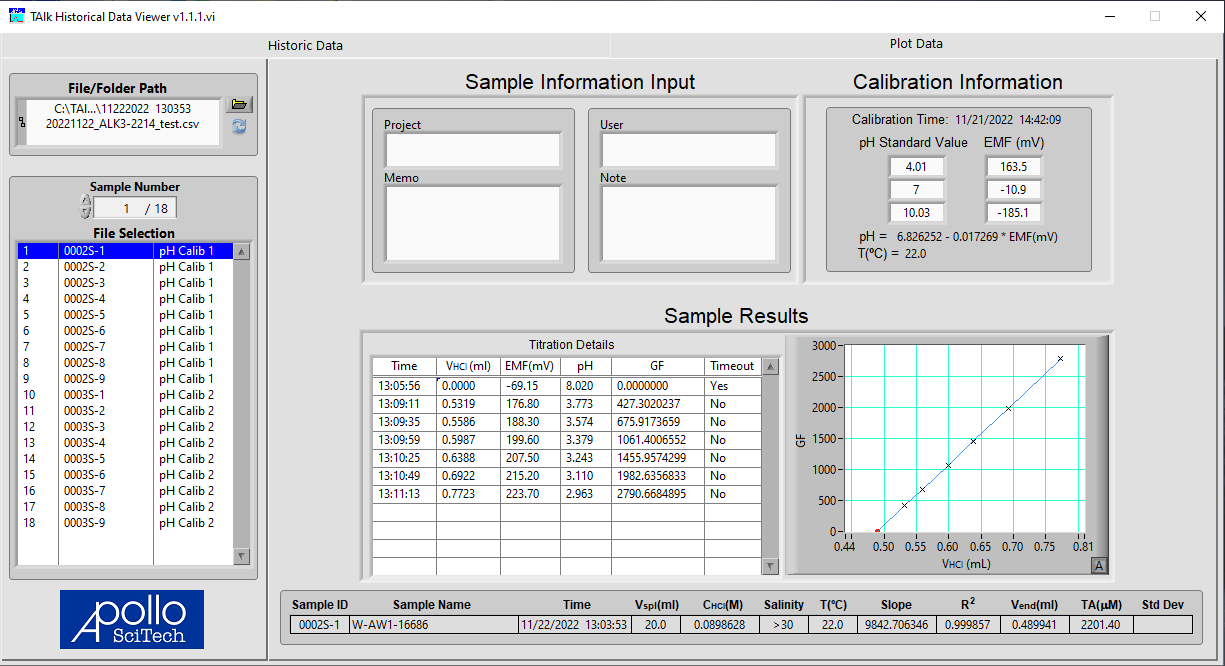The height and width of the screenshot is (666, 1225).
Task: Increment the Sample Number stepper
Action: (86, 202)
